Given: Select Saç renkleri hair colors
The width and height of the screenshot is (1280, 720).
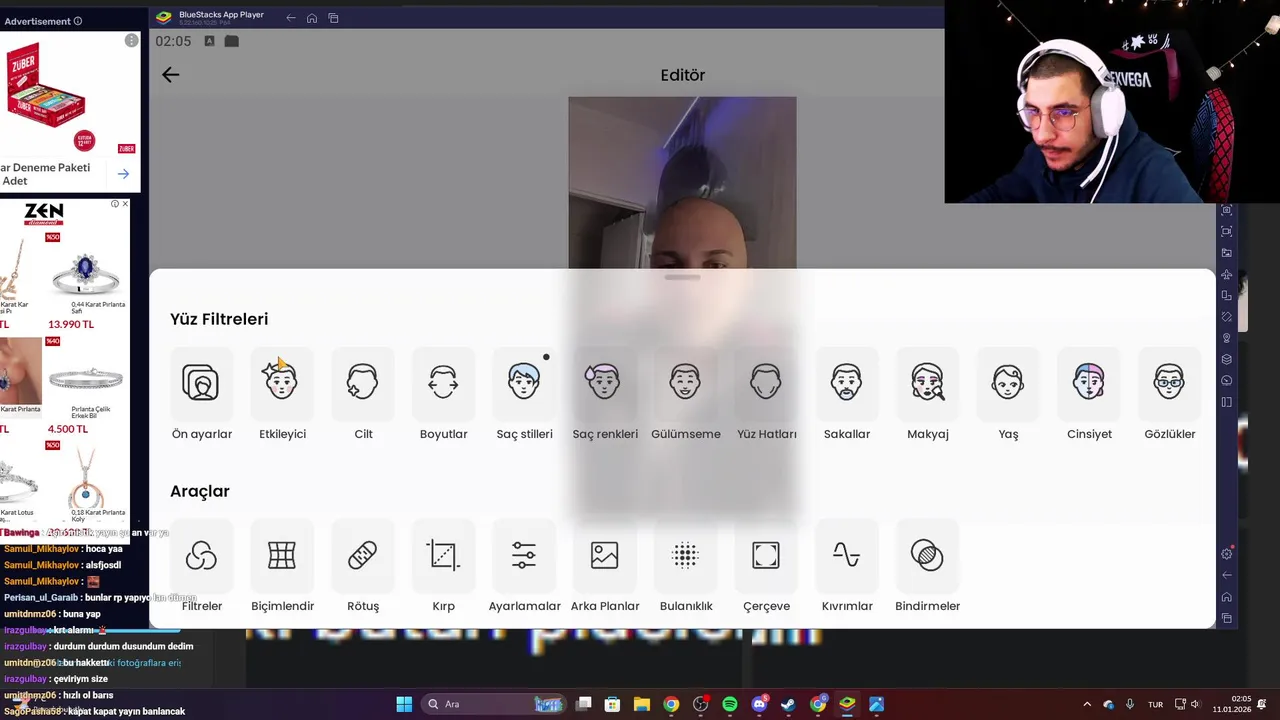Looking at the screenshot, I should click(605, 395).
